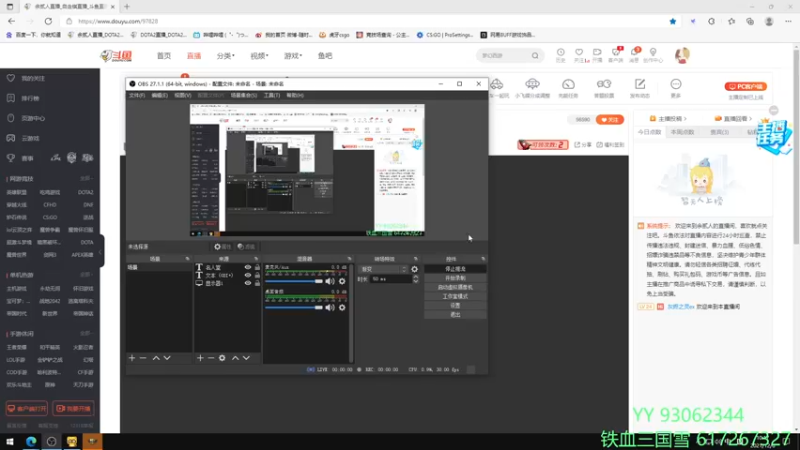This screenshot has height=450, width=800.
Task: Open the OBS Edit menu
Action: (x=159, y=95)
